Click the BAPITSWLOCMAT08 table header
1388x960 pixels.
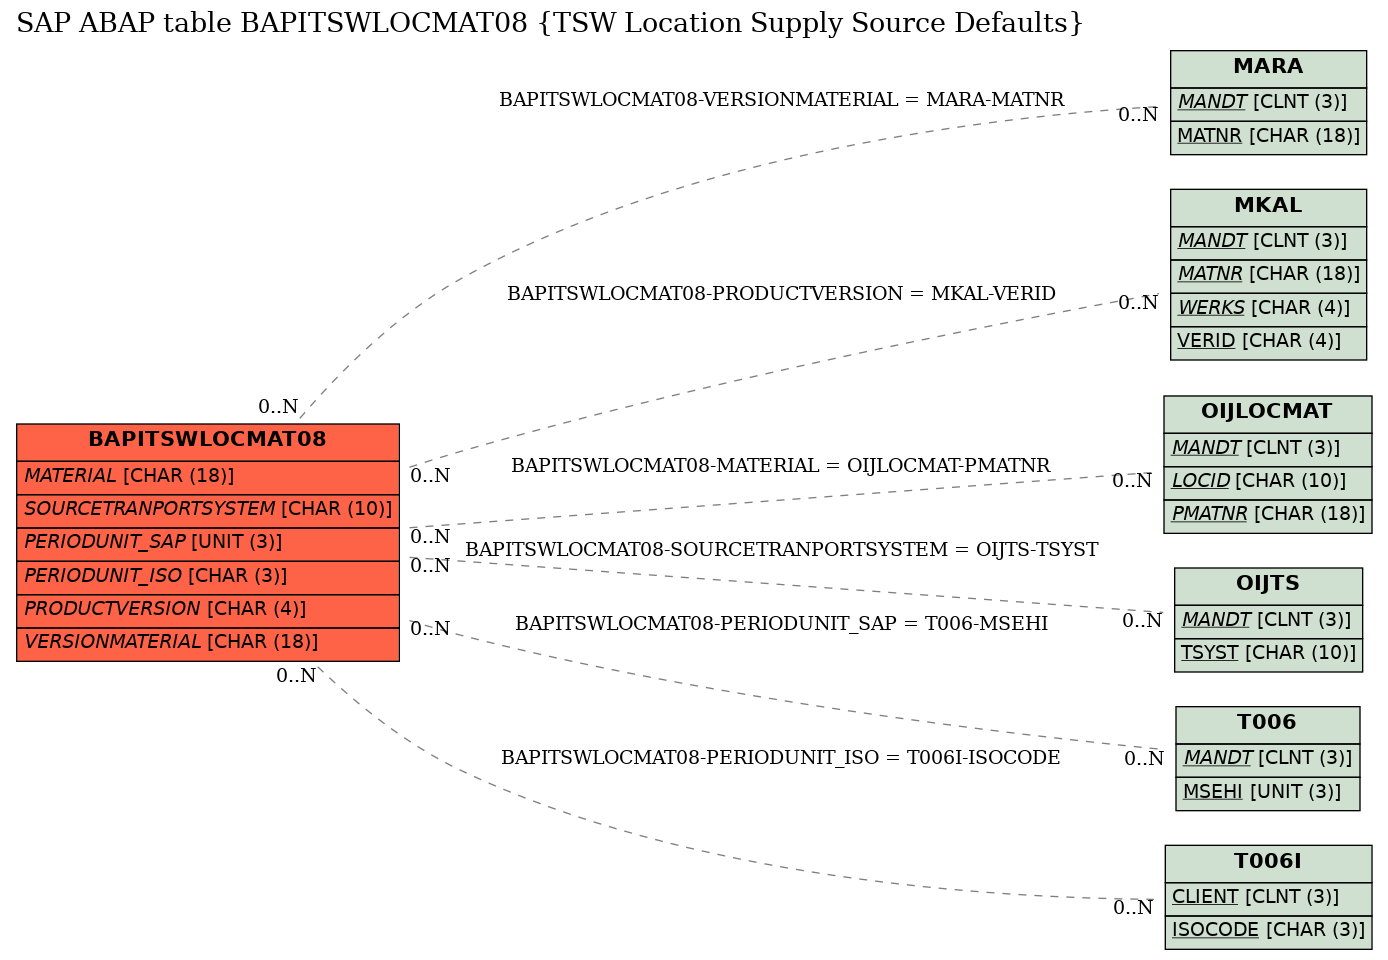pos(208,440)
